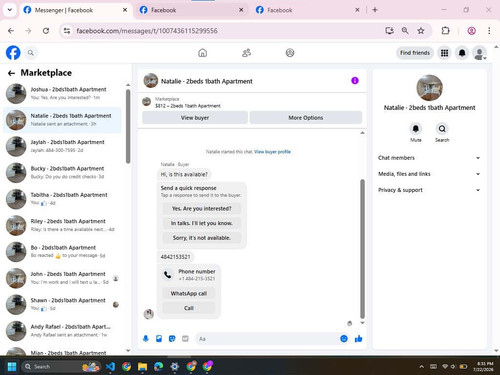This screenshot has height=375, width=500.
Task: Open the account profile avatar menu
Action: coord(479,53)
